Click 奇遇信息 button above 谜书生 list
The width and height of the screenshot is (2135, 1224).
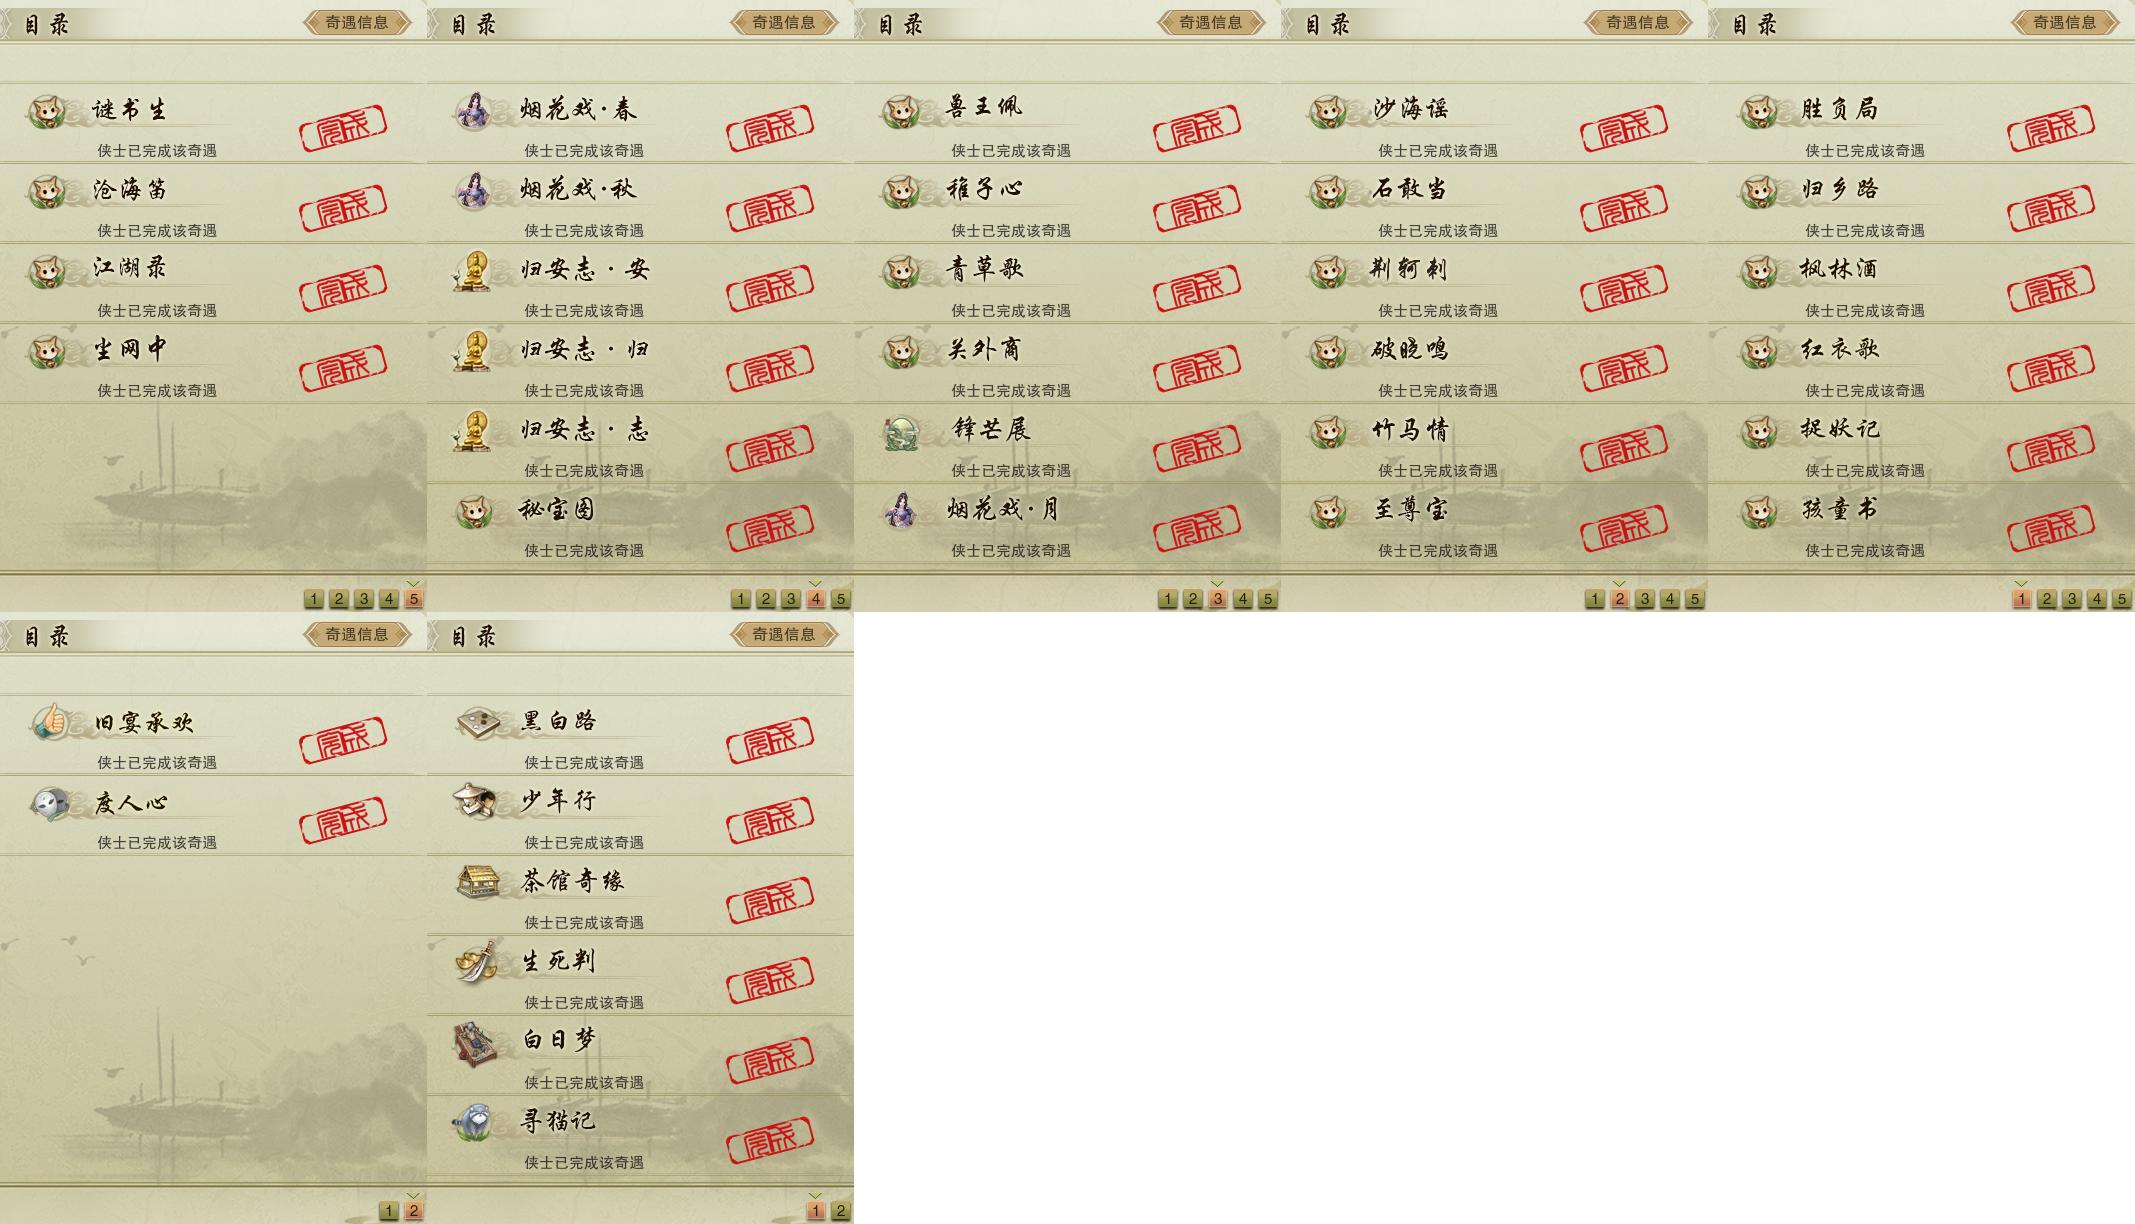click(357, 23)
